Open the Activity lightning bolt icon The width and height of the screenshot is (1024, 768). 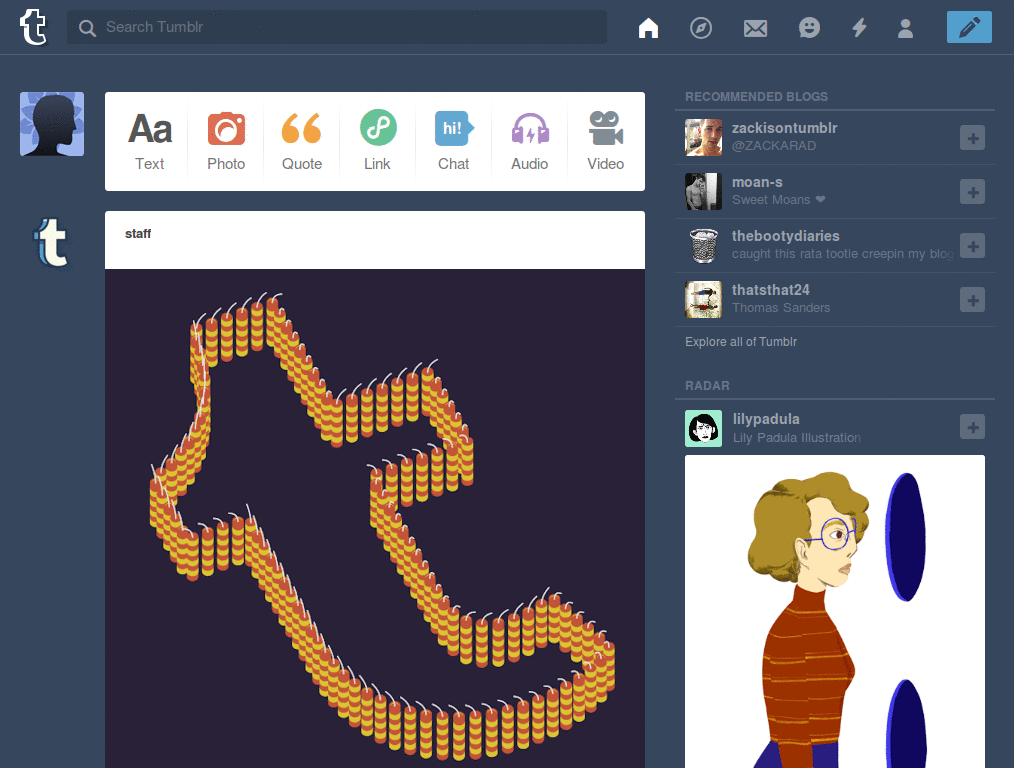tap(859, 27)
